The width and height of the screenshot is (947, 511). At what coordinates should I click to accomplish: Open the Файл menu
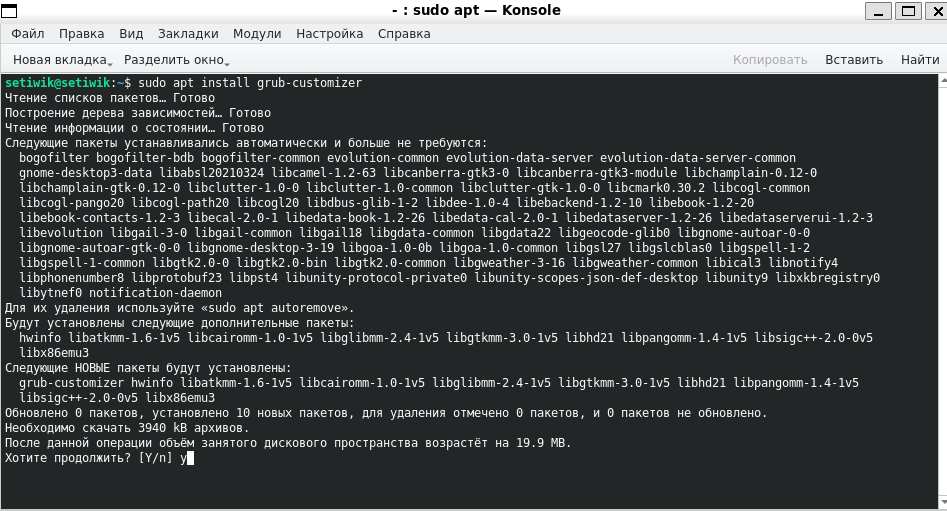coord(28,34)
